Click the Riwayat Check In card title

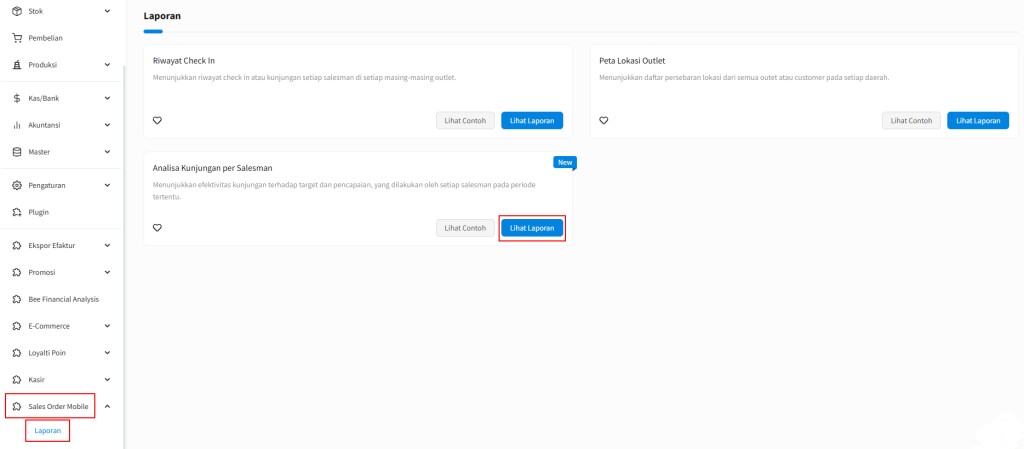(x=184, y=61)
